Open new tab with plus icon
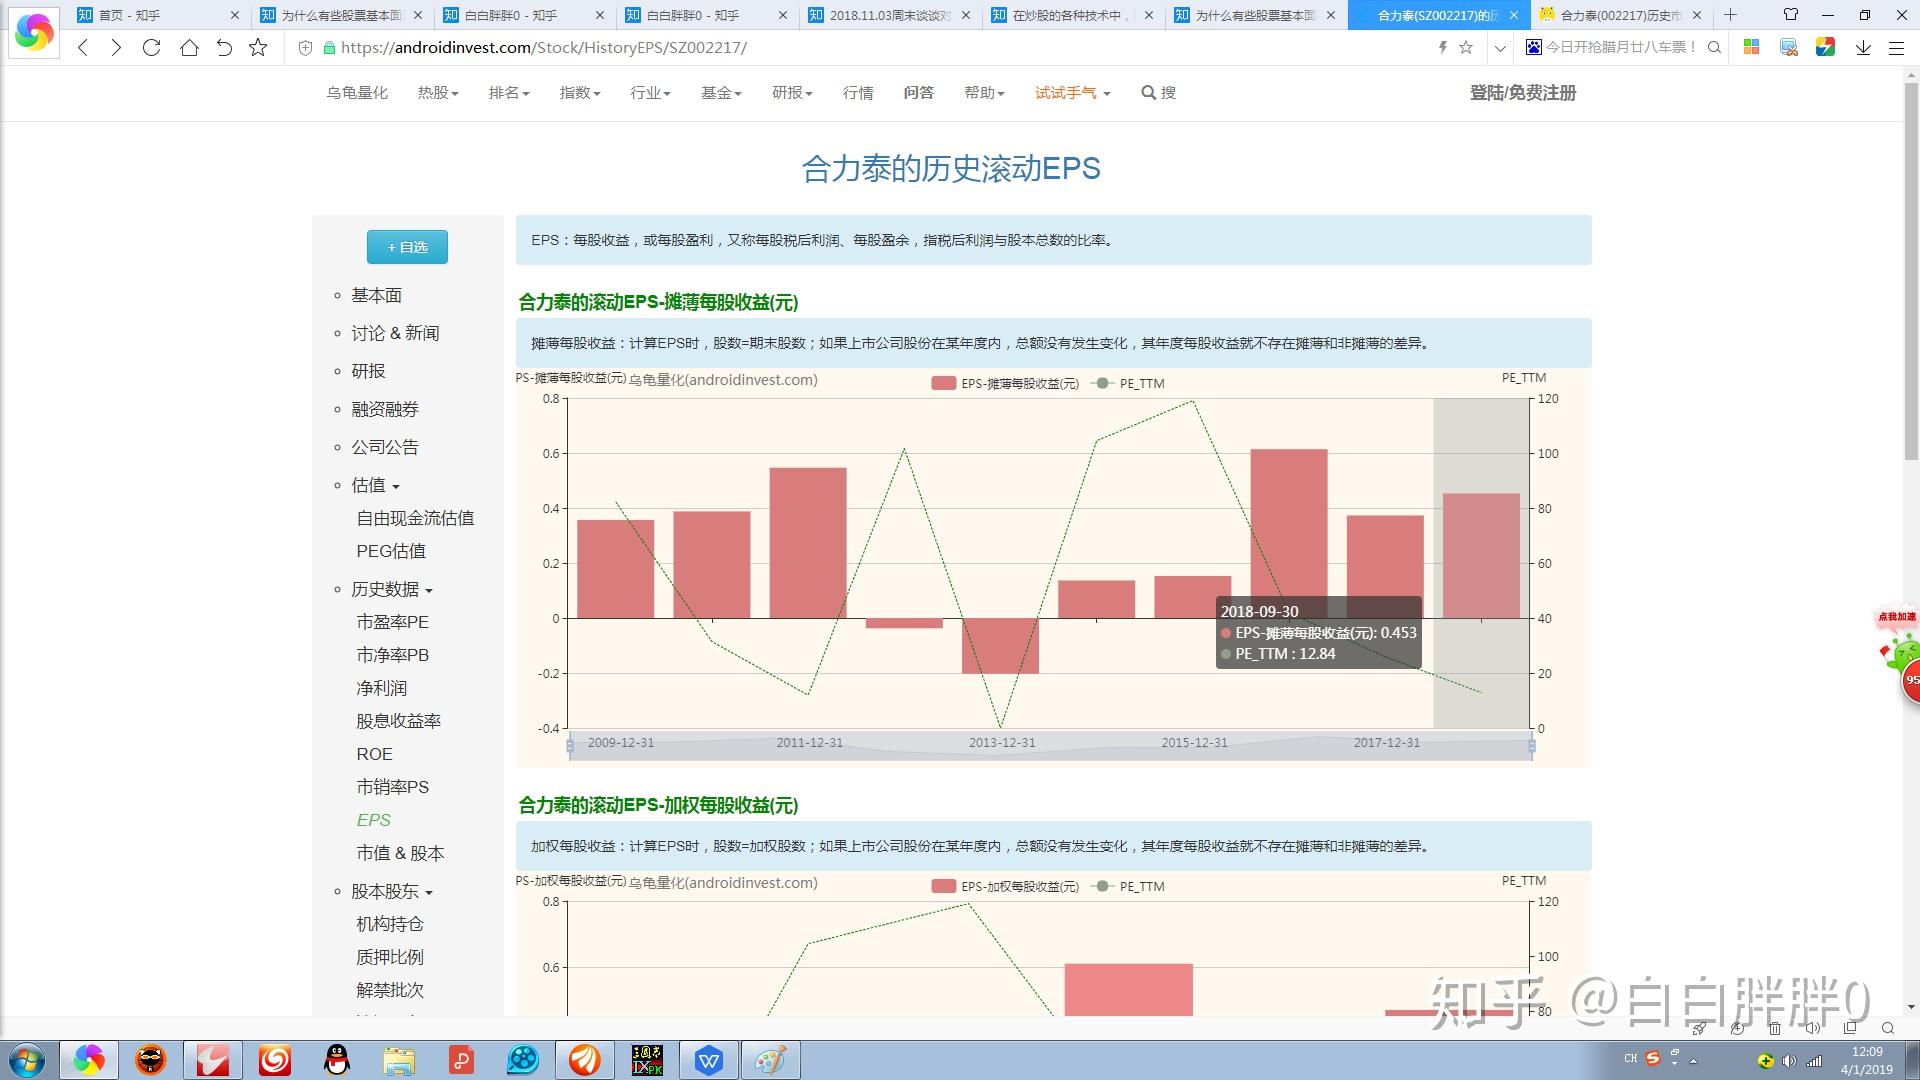Viewport: 1920px width, 1080px height. point(1731,15)
